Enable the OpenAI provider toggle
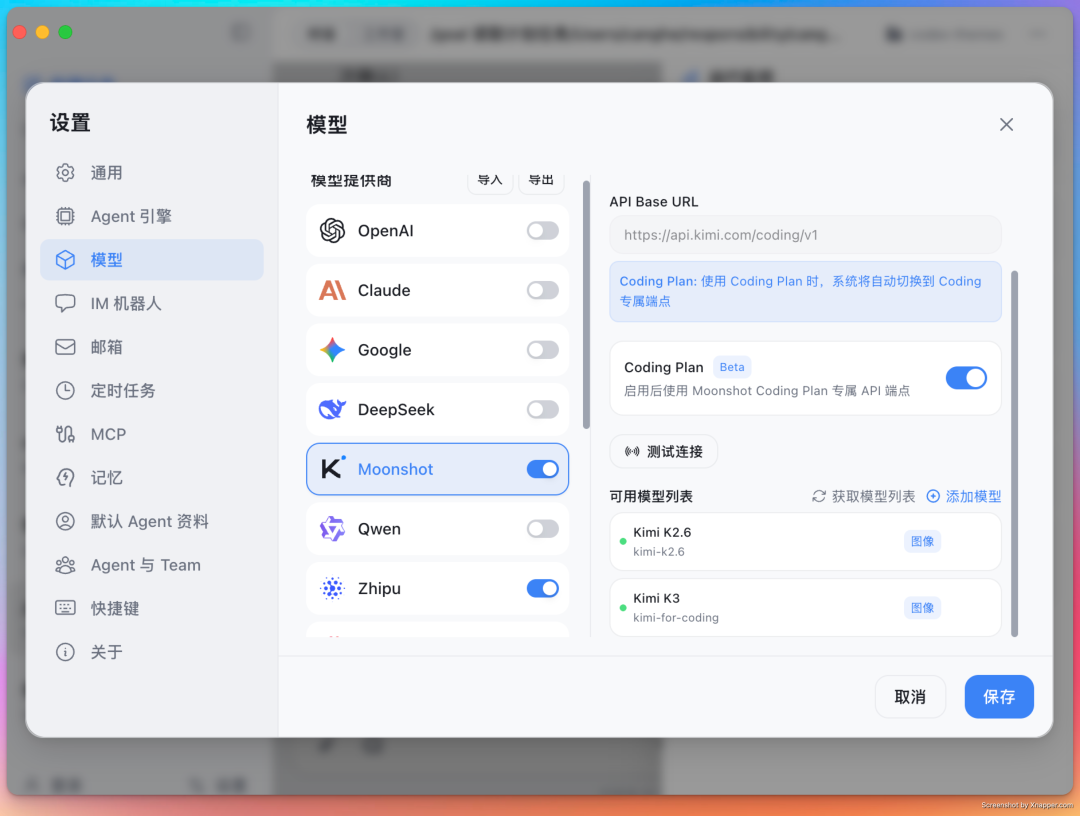Screen dimensions: 1080x816 pos(543,231)
